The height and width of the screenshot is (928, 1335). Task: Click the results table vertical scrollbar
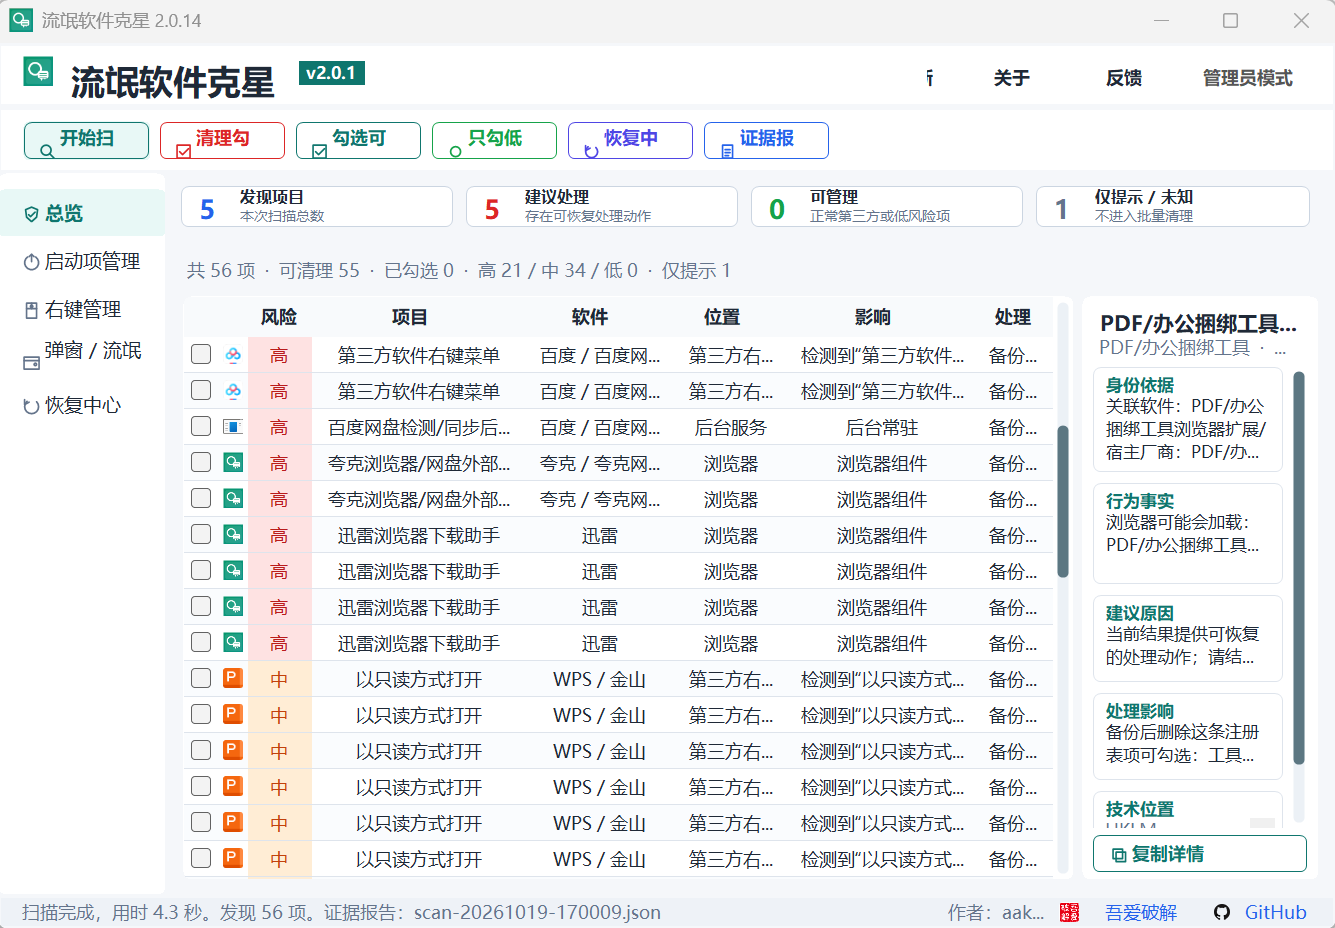point(1063,501)
